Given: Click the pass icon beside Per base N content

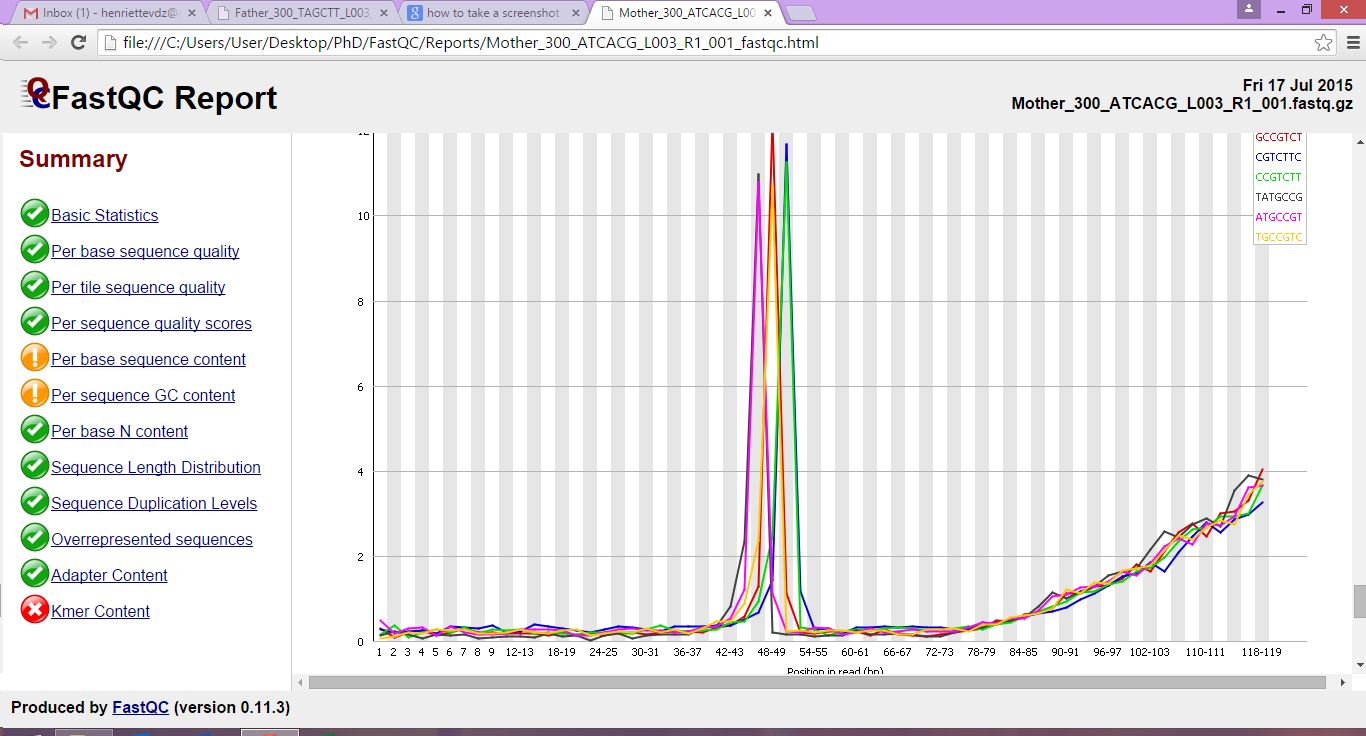Looking at the screenshot, I should 35,430.
